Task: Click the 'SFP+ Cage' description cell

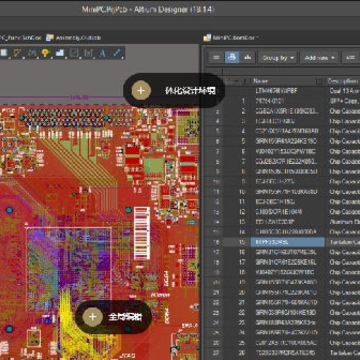Action: coord(343,101)
